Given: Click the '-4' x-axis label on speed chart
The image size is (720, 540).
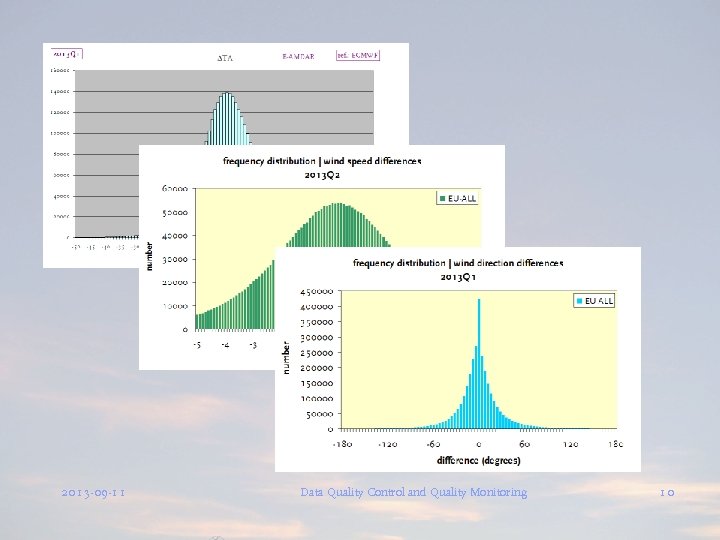Looking at the screenshot, I should 225,345.
